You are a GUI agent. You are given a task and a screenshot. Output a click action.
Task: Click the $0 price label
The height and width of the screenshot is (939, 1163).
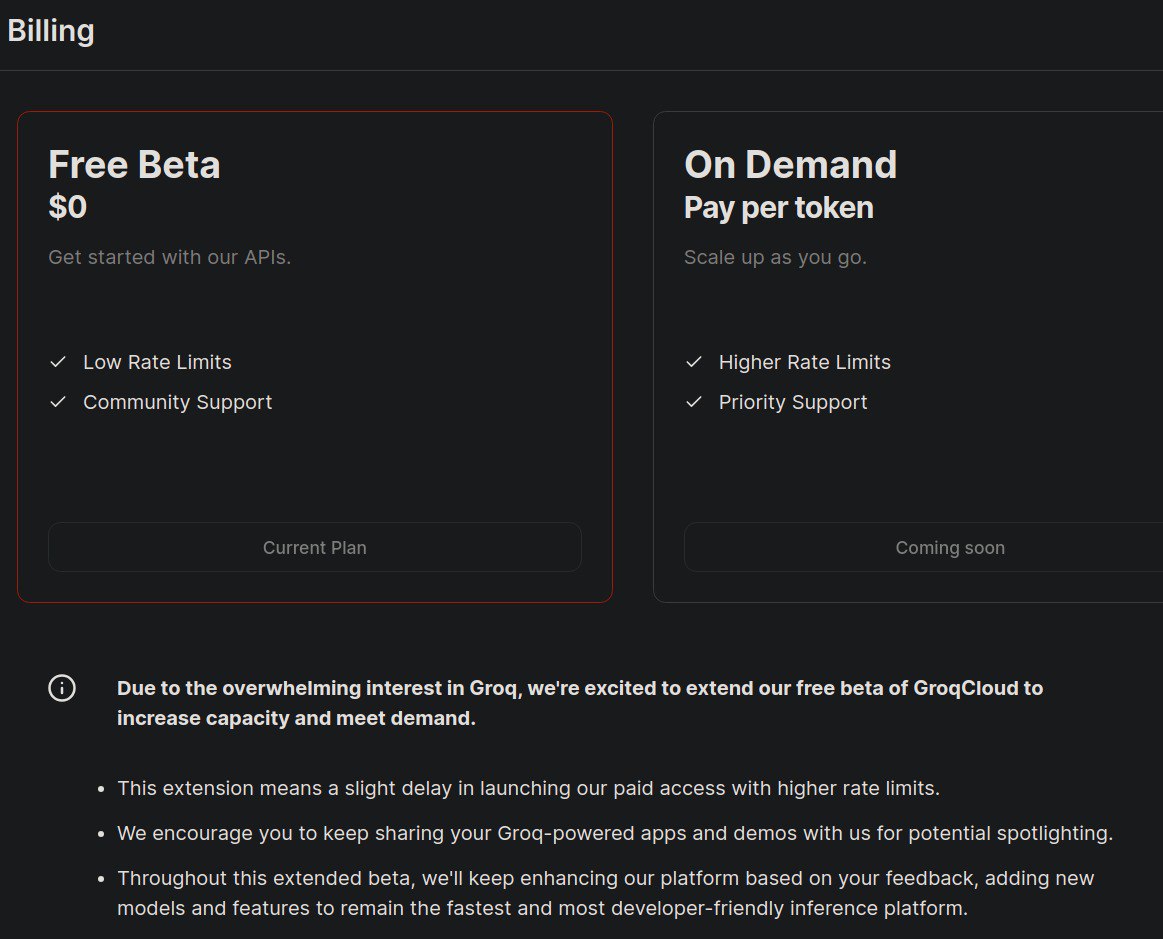(x=68, y=208)
